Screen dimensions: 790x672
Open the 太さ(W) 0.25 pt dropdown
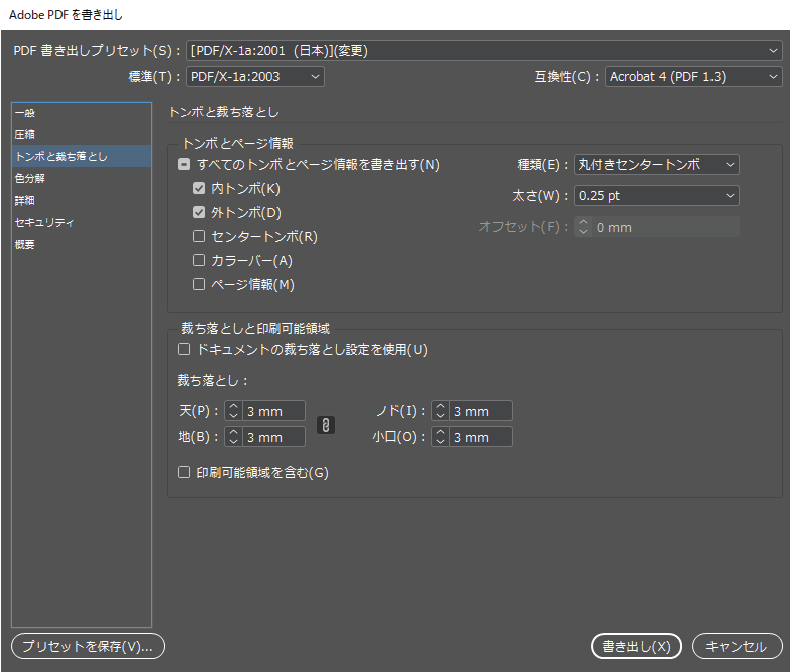(657, 195)
